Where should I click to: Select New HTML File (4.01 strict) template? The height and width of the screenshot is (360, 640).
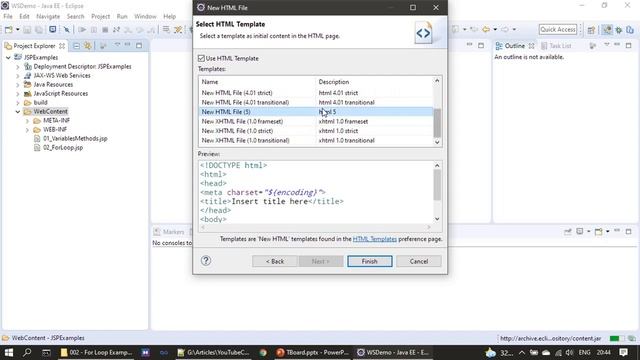(x=316, y=93)
